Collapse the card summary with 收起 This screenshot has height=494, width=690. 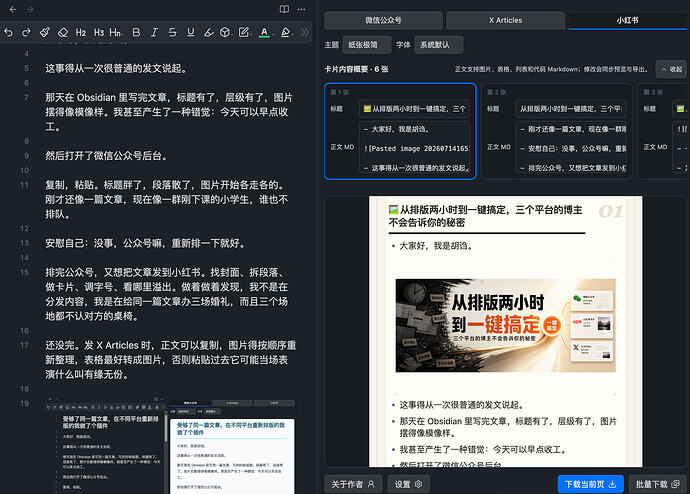coord(671,69)
